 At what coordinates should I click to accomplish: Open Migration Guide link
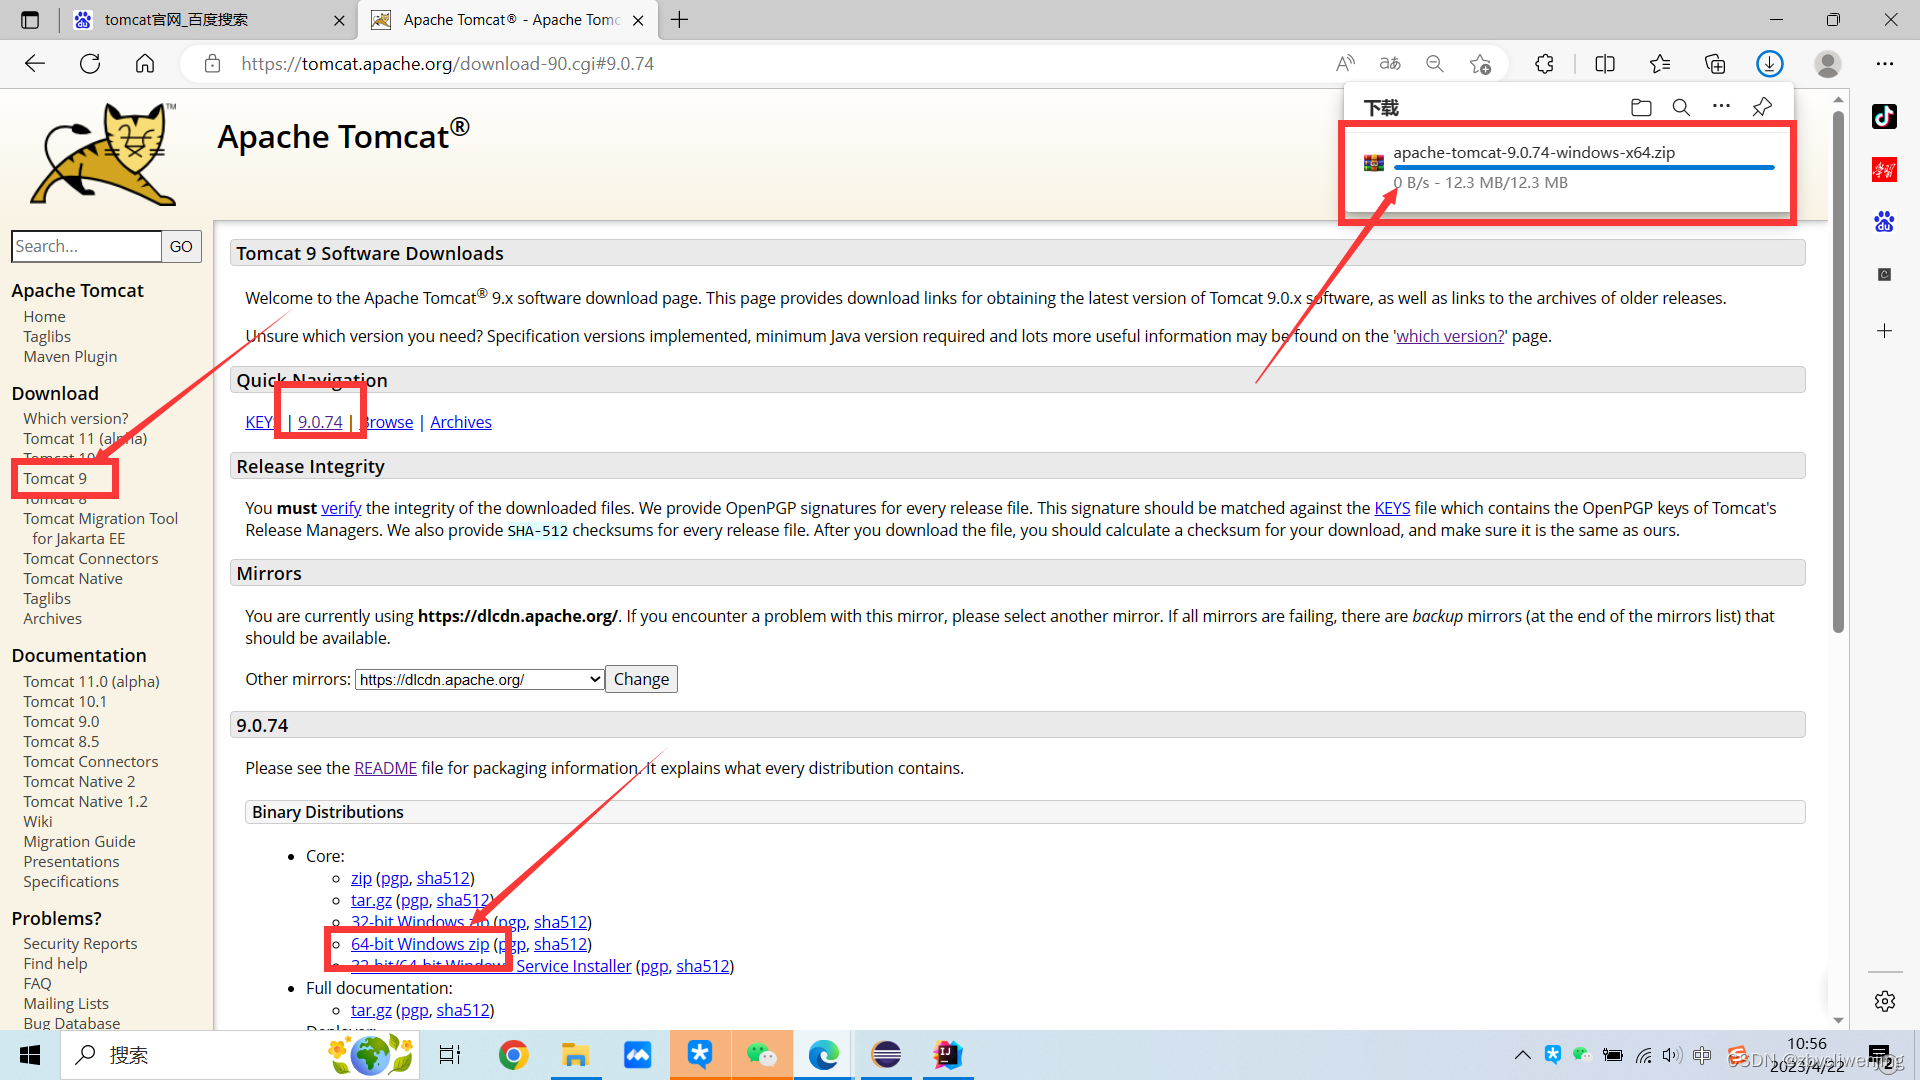[79, 841]
